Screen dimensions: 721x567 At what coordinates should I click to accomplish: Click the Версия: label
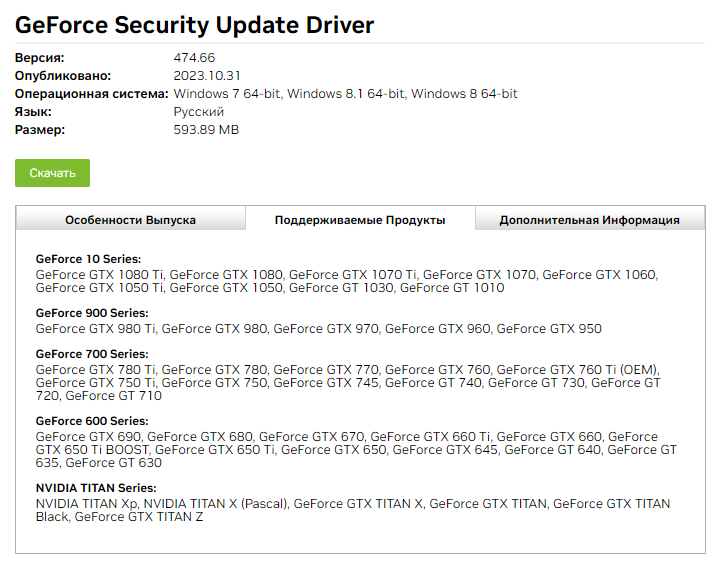click(40, 57)
